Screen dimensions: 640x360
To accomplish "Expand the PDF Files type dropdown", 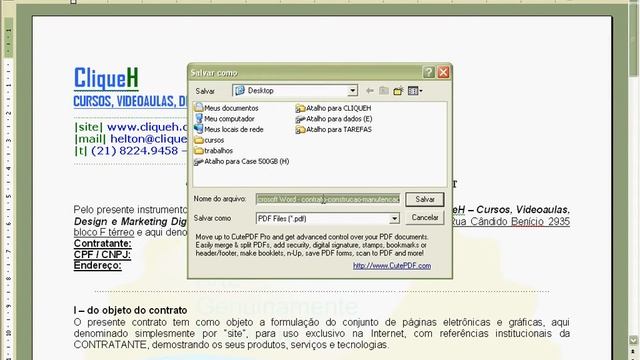I will coord(394,219).
